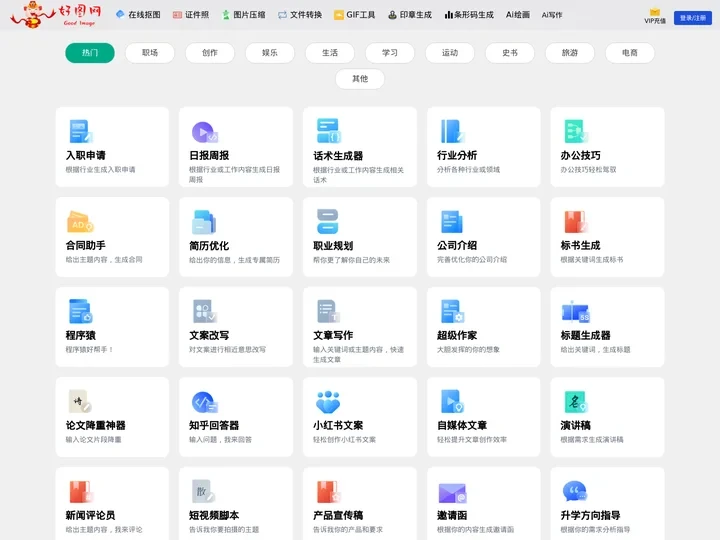Click the 好图网 Good Image logo
This screenshot has width=720, height=540.
pos(56,15)
